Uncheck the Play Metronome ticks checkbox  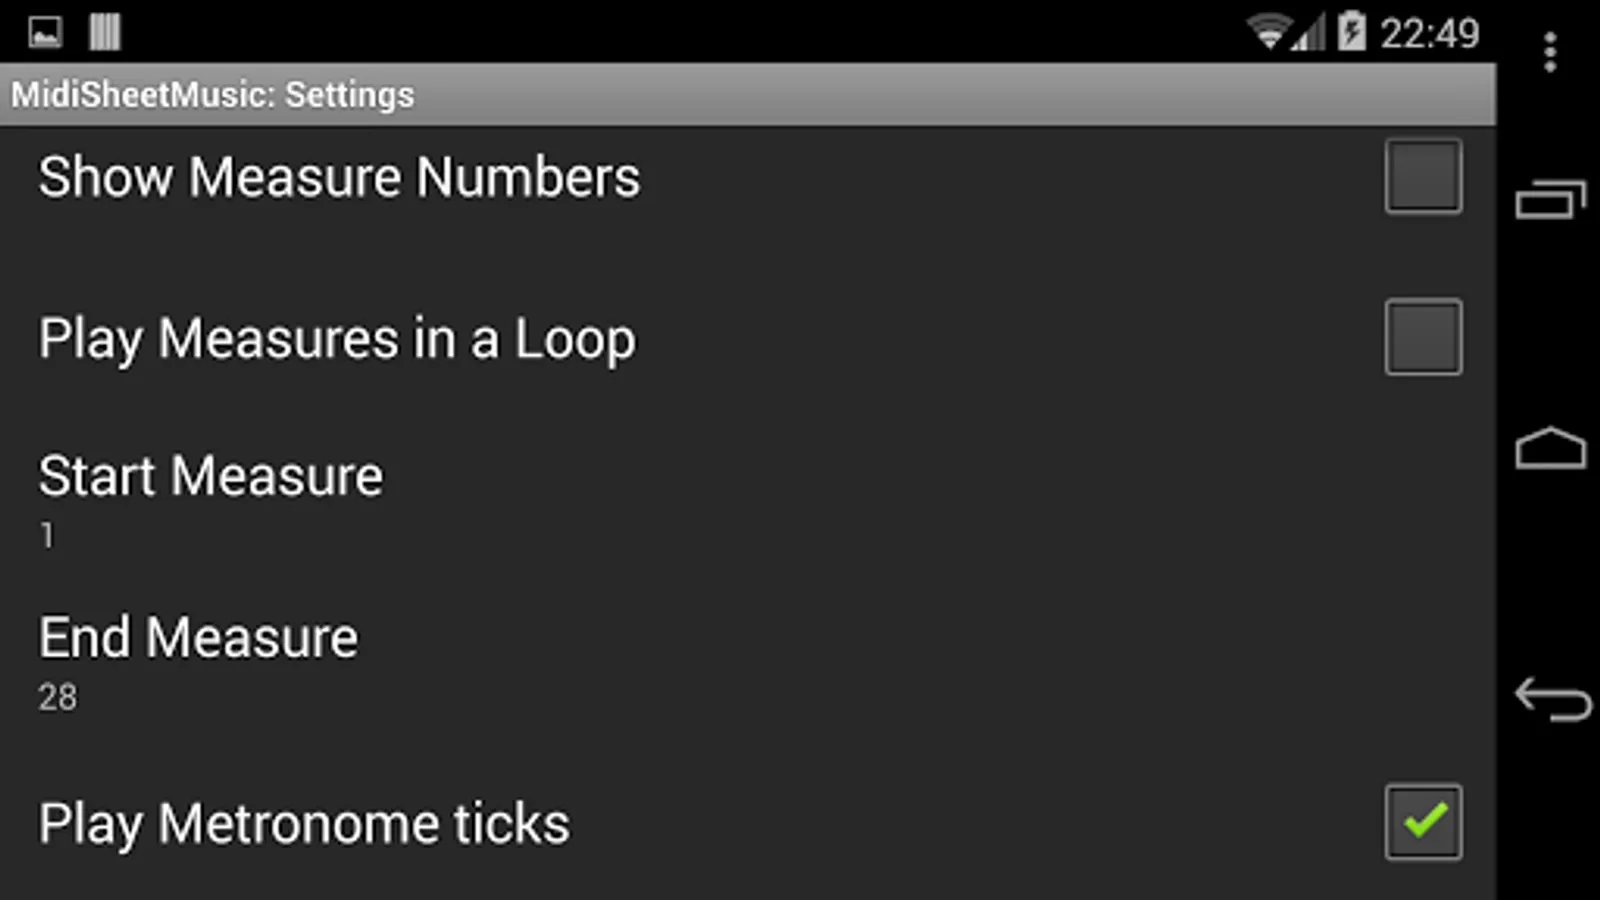click(x=1423, y=822)
